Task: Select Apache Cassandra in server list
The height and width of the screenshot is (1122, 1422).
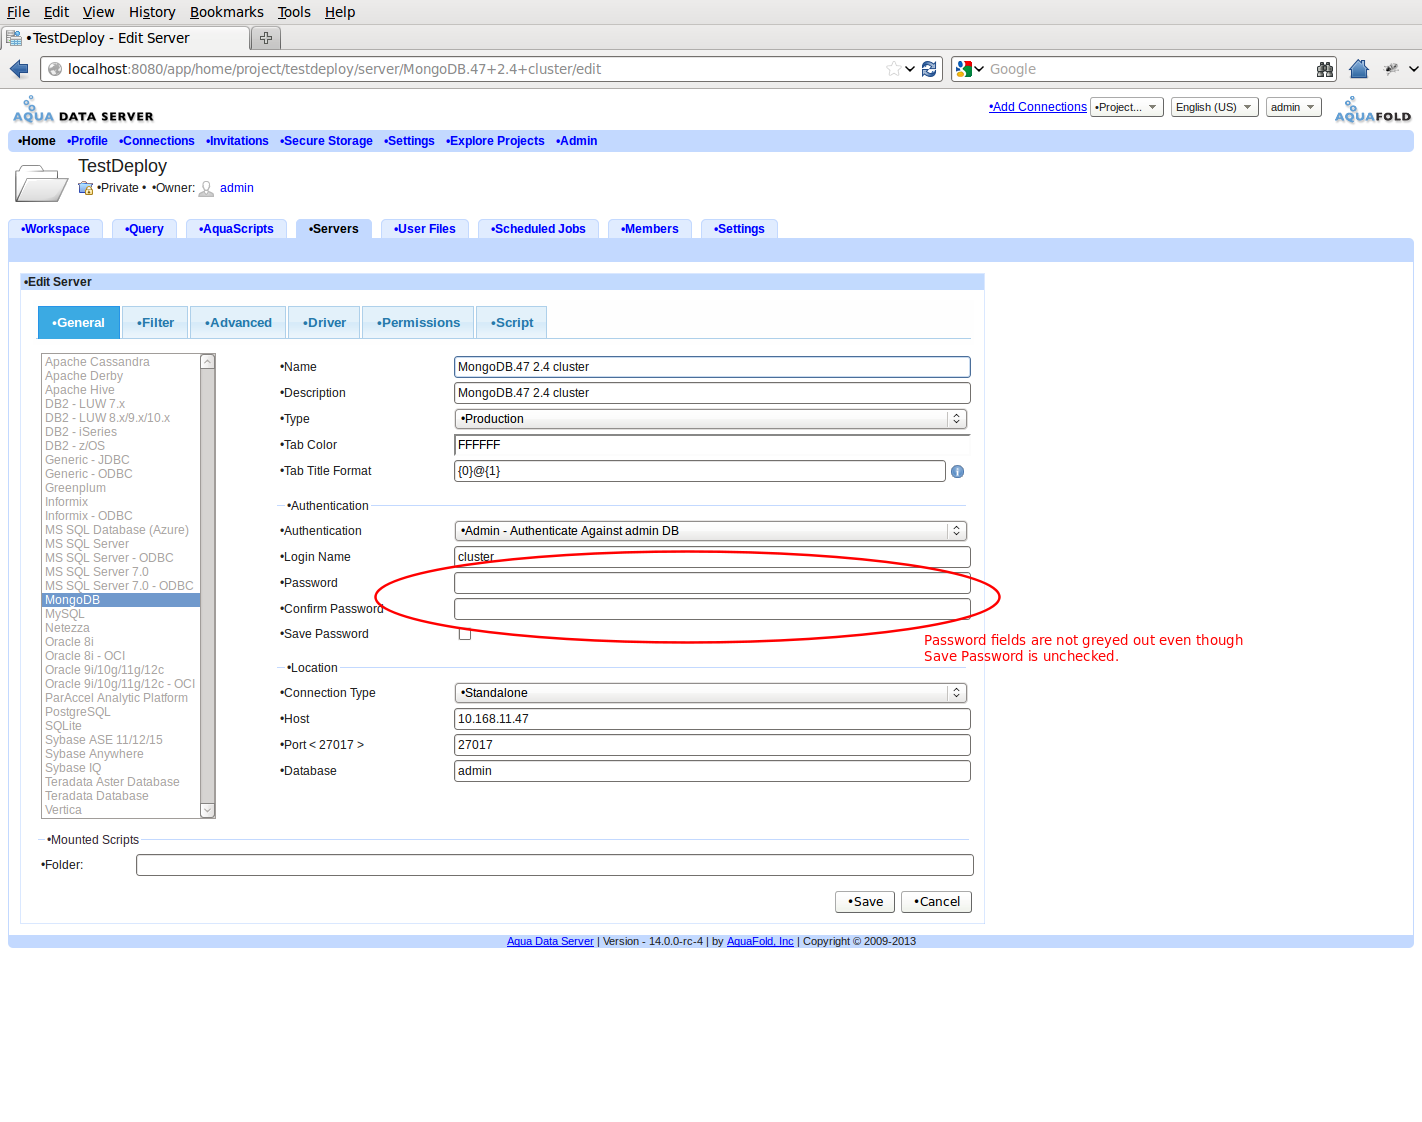Action: [121, 362]
